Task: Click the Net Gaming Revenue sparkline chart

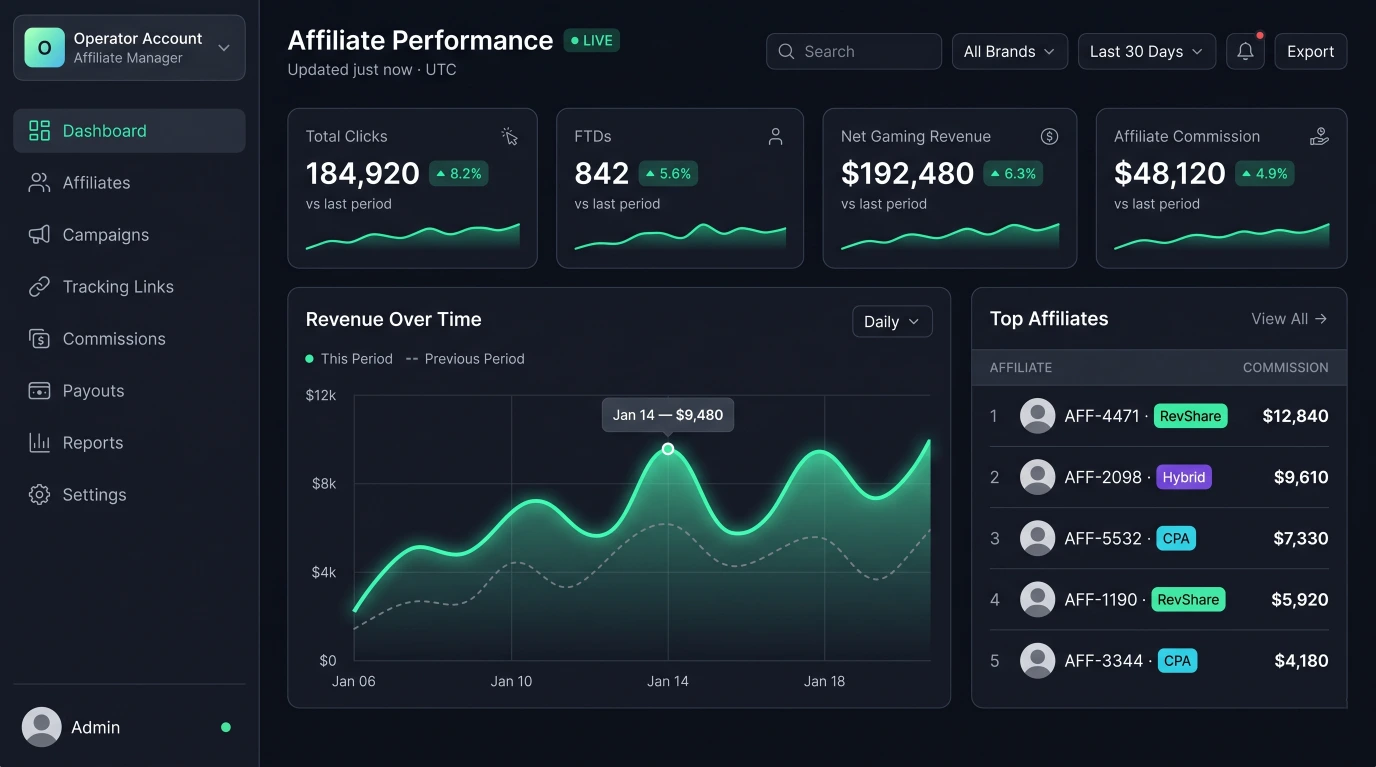Action: point(950,237)
